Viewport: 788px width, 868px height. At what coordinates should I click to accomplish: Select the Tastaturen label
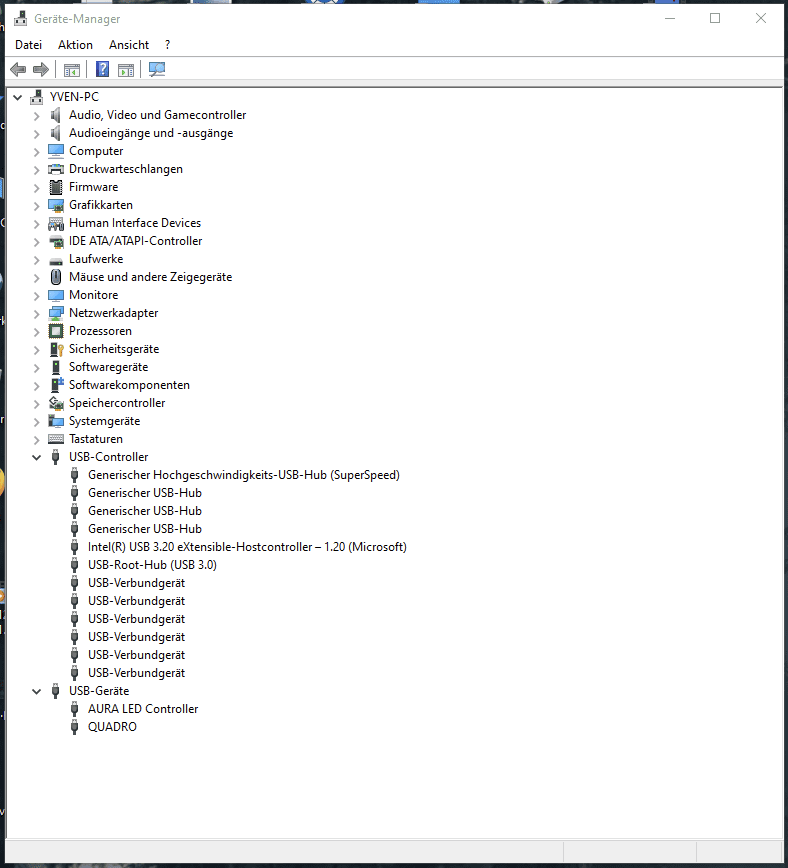point(96,439)
